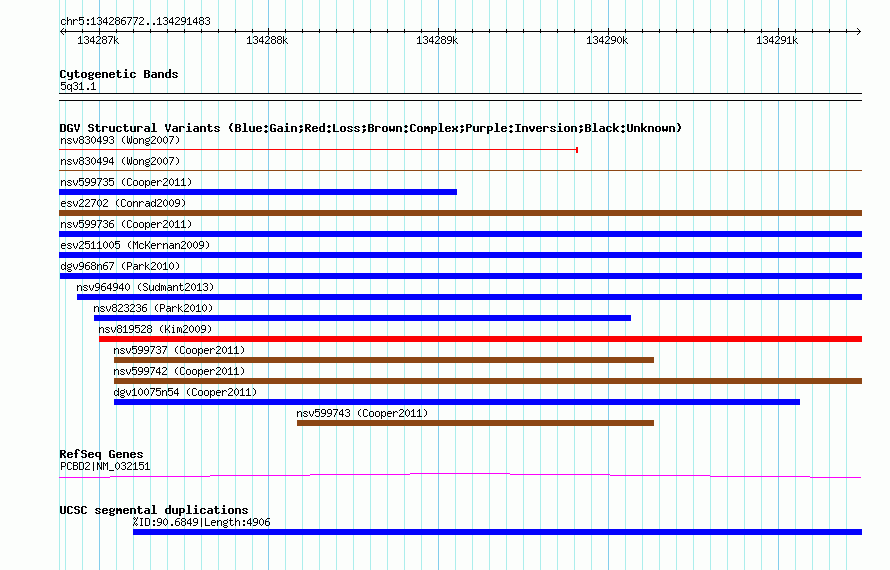Click the dgv10075n54 (Cooper2011) label
This screenshot has width=890, height=570.
coord(185,392)
